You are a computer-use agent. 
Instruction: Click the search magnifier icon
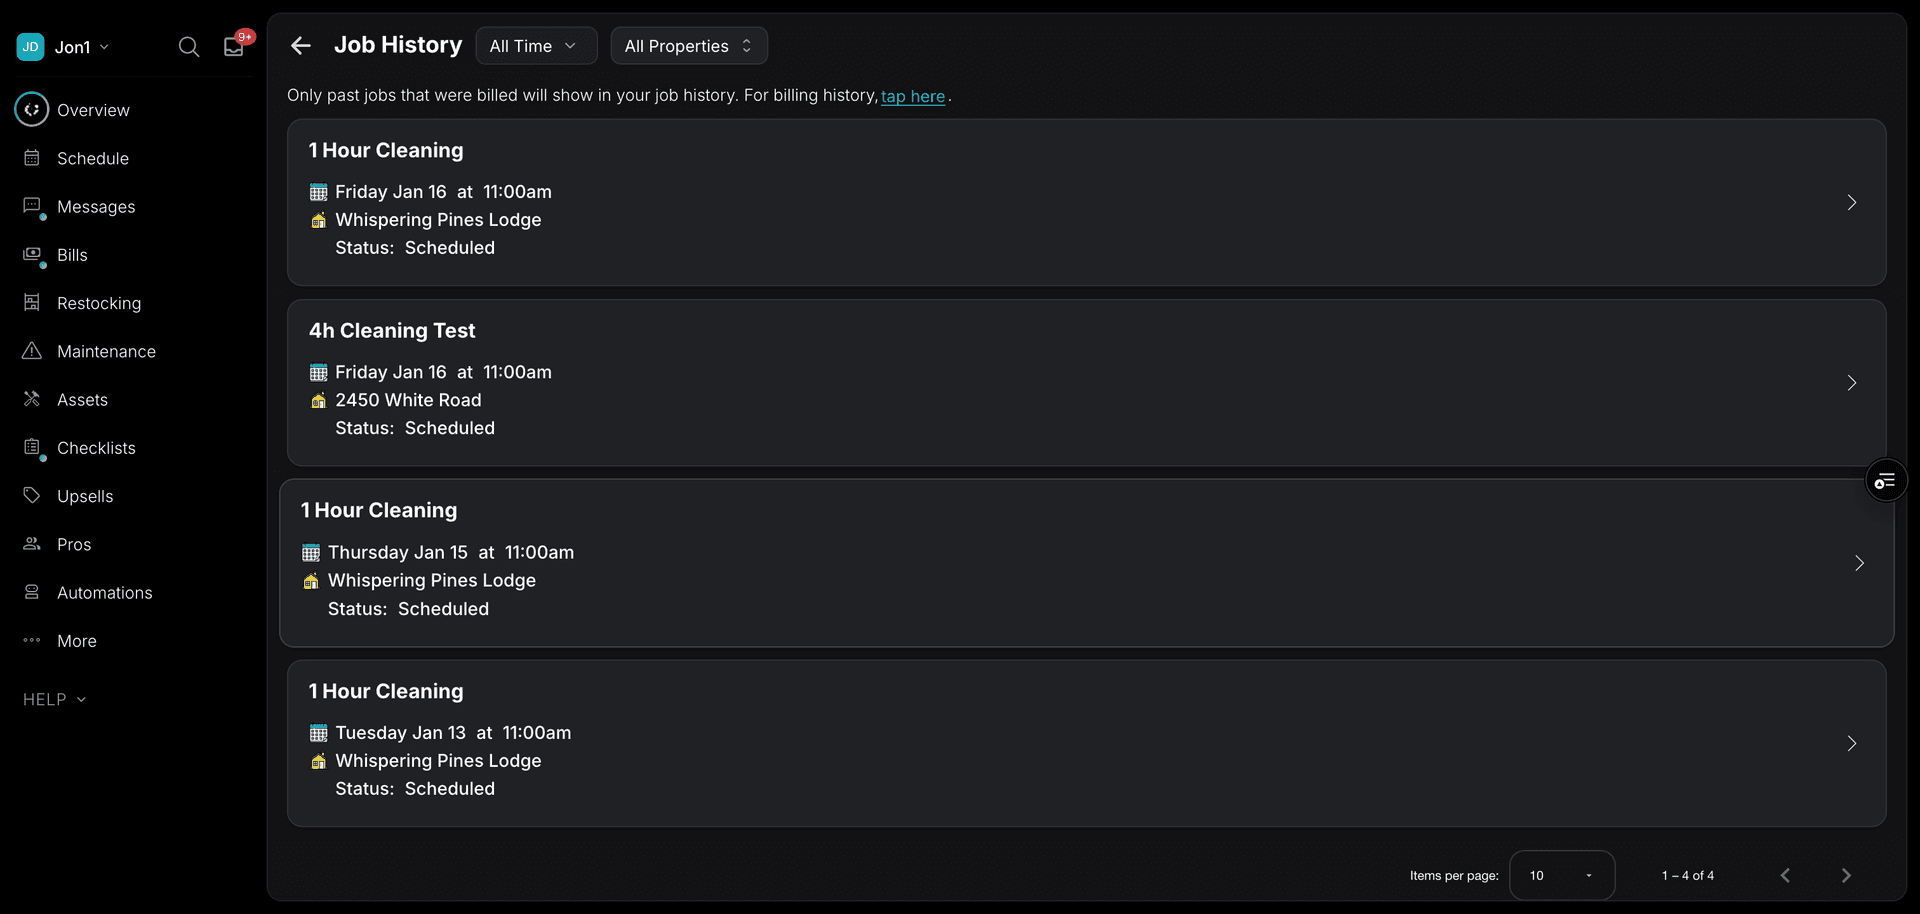(x=188, y=47)
